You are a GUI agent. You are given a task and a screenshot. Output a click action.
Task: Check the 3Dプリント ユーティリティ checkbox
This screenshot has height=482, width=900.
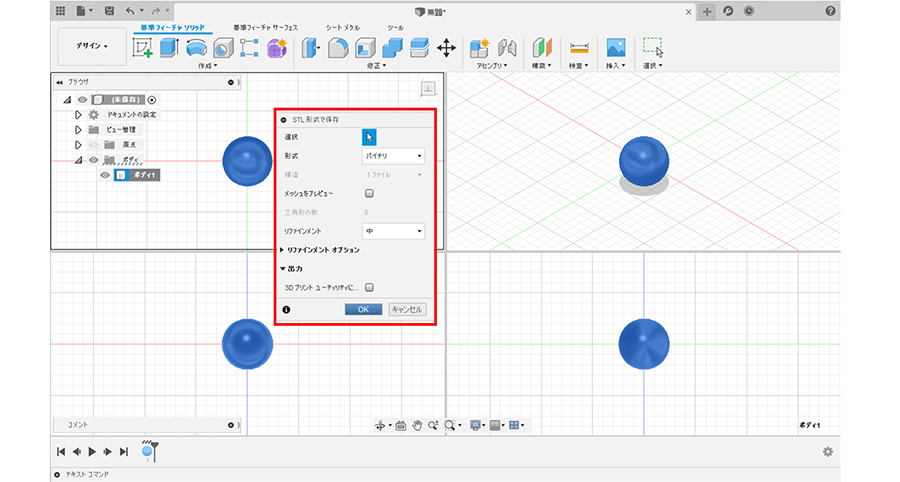click(x=369, y=287)
